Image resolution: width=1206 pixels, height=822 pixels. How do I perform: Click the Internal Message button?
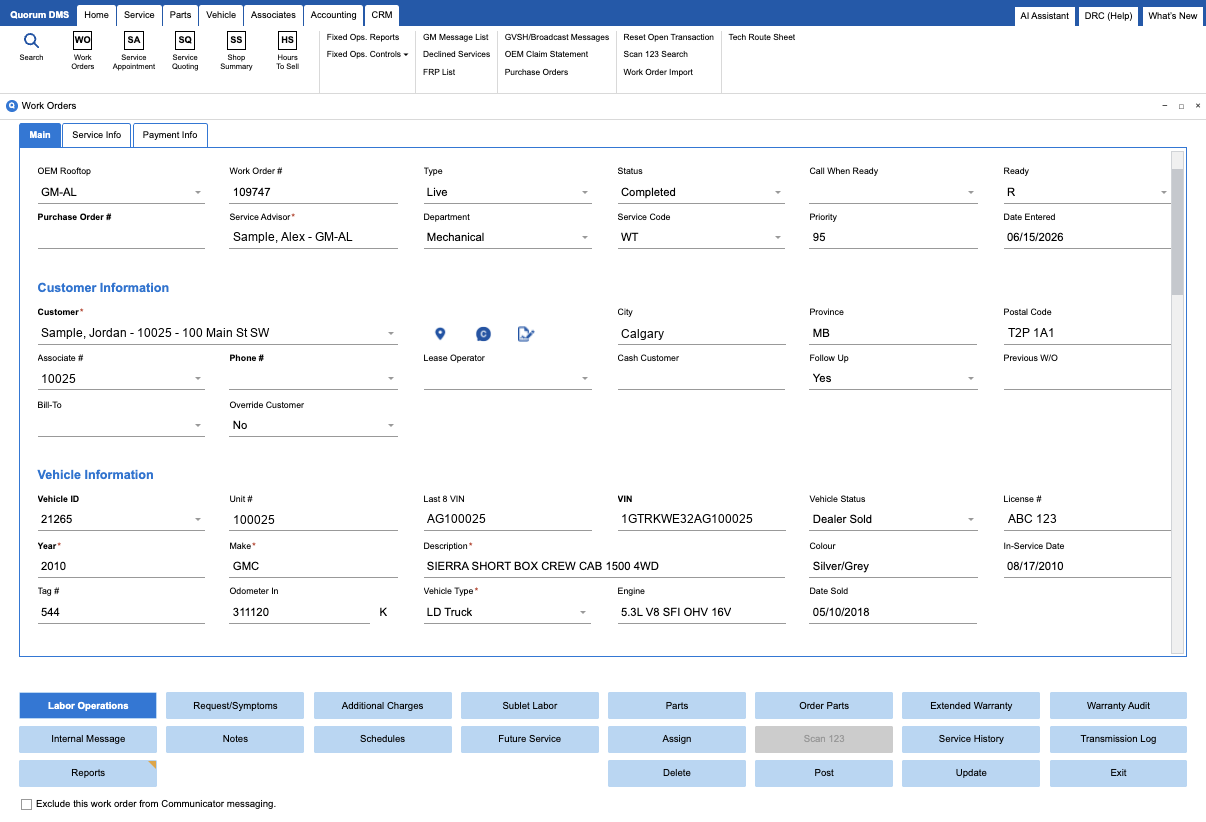pyautogui.click(x=88, y=739)
